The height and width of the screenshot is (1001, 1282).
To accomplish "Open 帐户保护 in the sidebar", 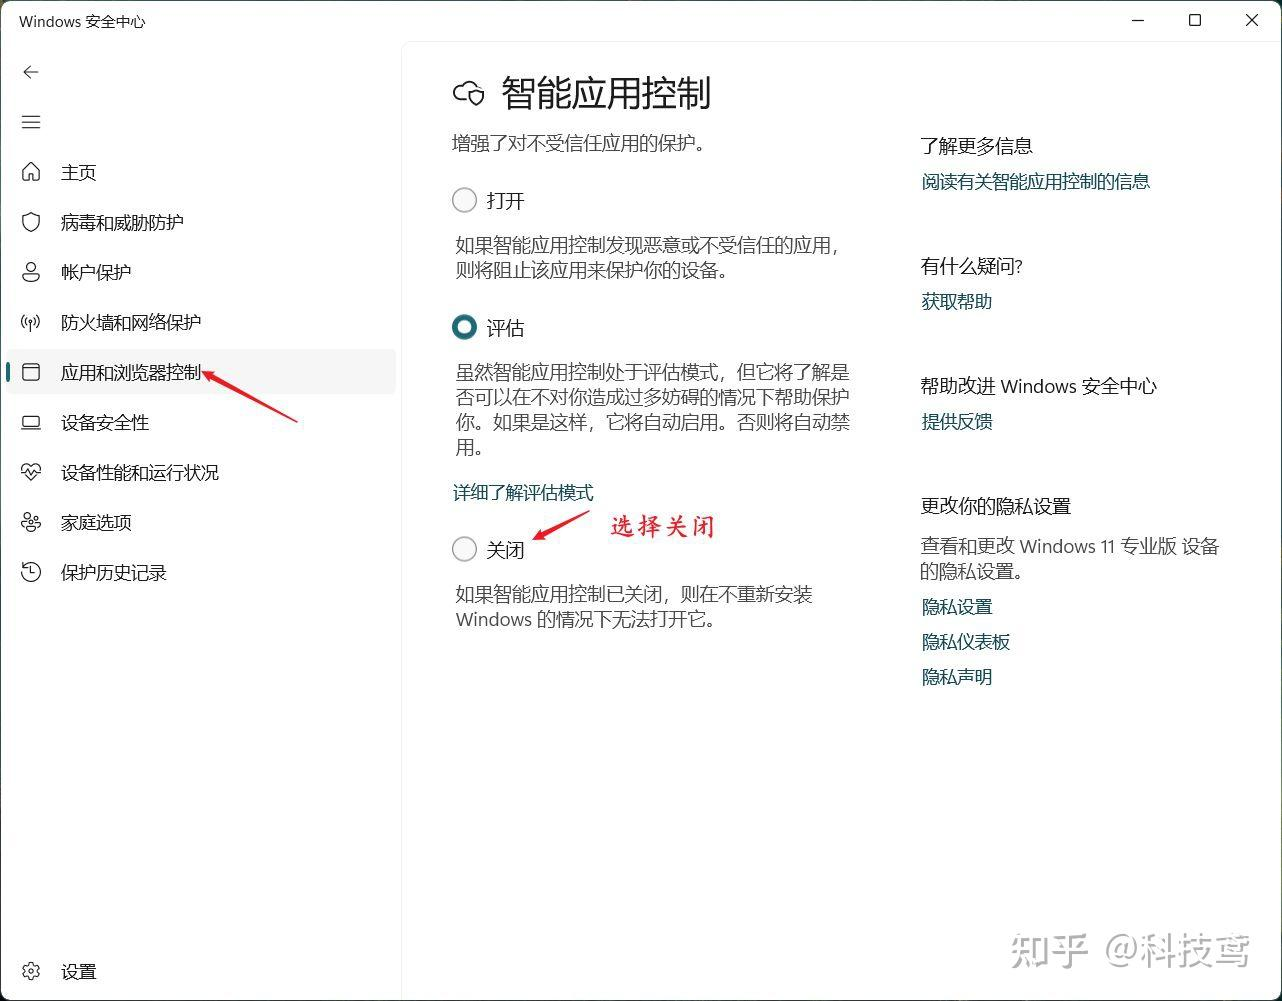I will coord(200,272).
